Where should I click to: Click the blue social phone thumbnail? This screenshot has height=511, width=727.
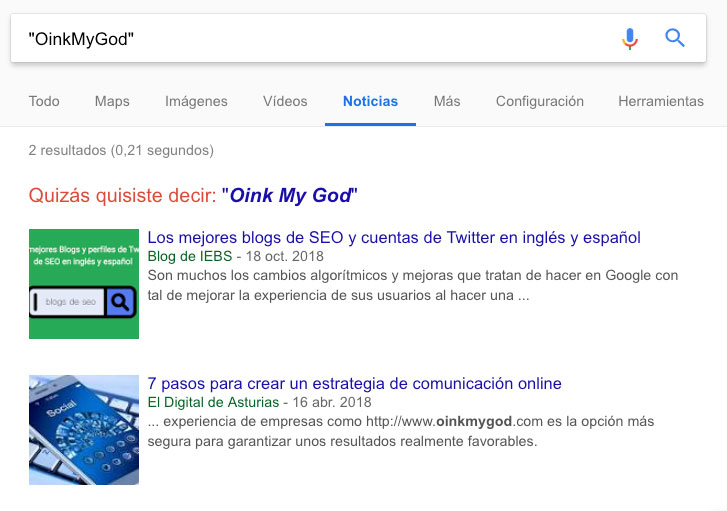[x=84, y=430]
